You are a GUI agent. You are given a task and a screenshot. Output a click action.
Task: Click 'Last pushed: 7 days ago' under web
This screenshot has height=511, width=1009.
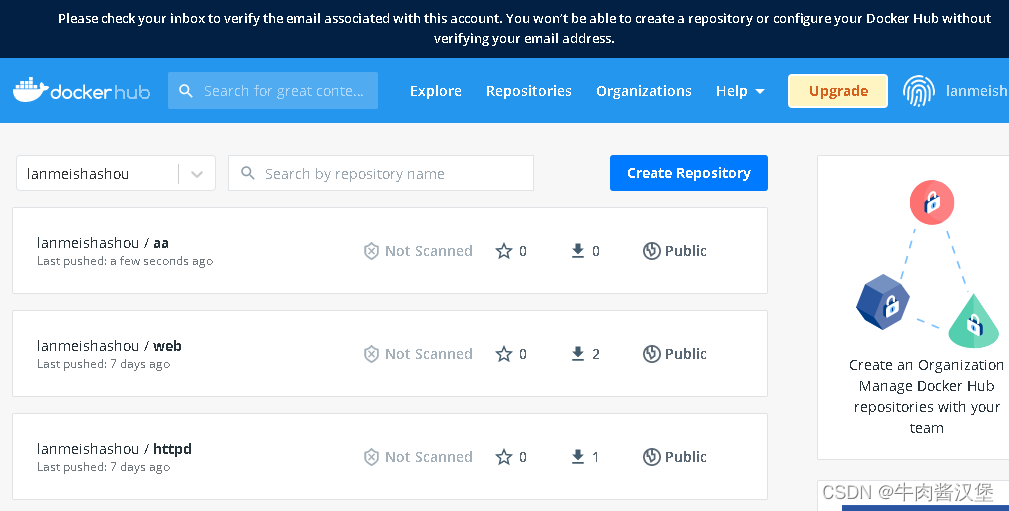point(104,364)
